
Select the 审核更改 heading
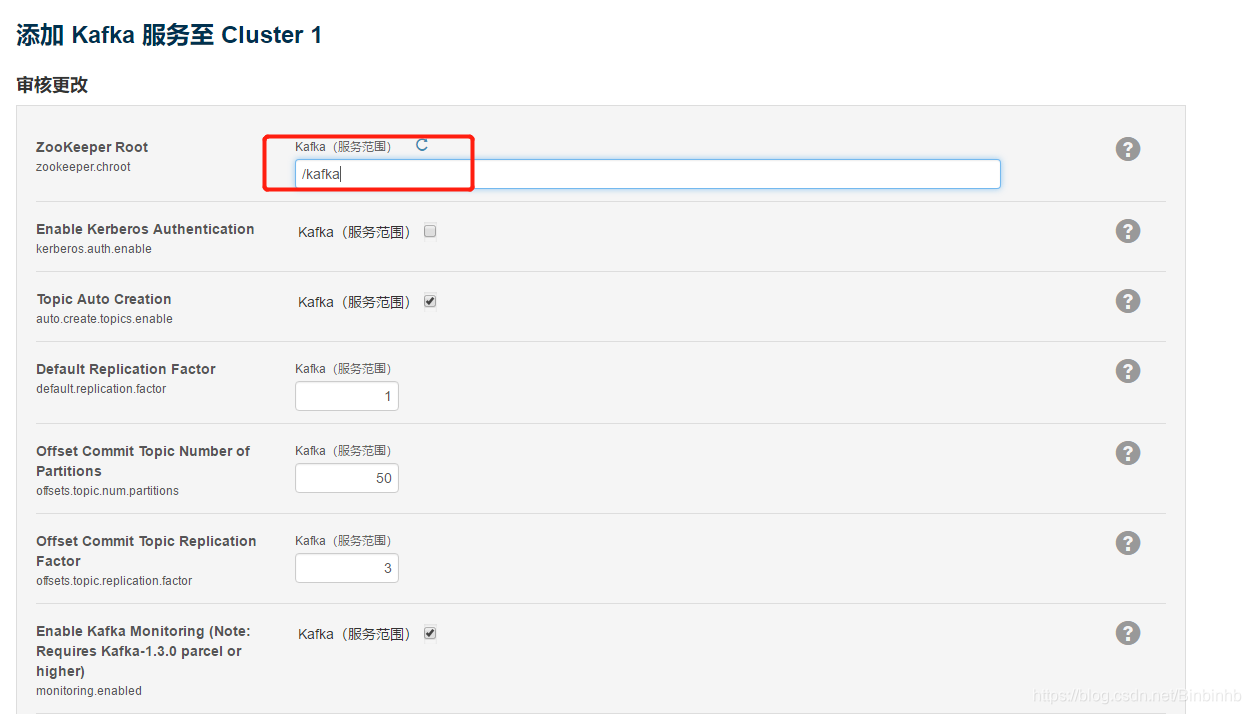[52, 85]
